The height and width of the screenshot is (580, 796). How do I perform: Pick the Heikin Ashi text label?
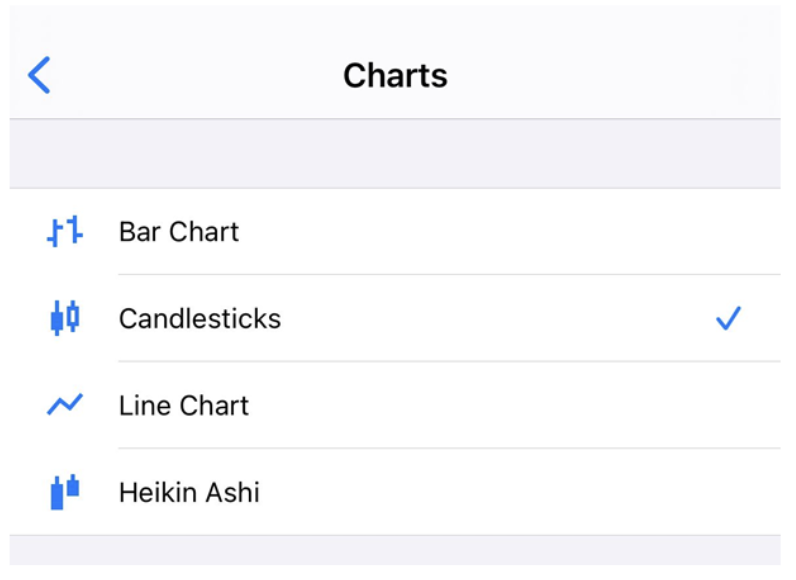click(x=189, y=492)
